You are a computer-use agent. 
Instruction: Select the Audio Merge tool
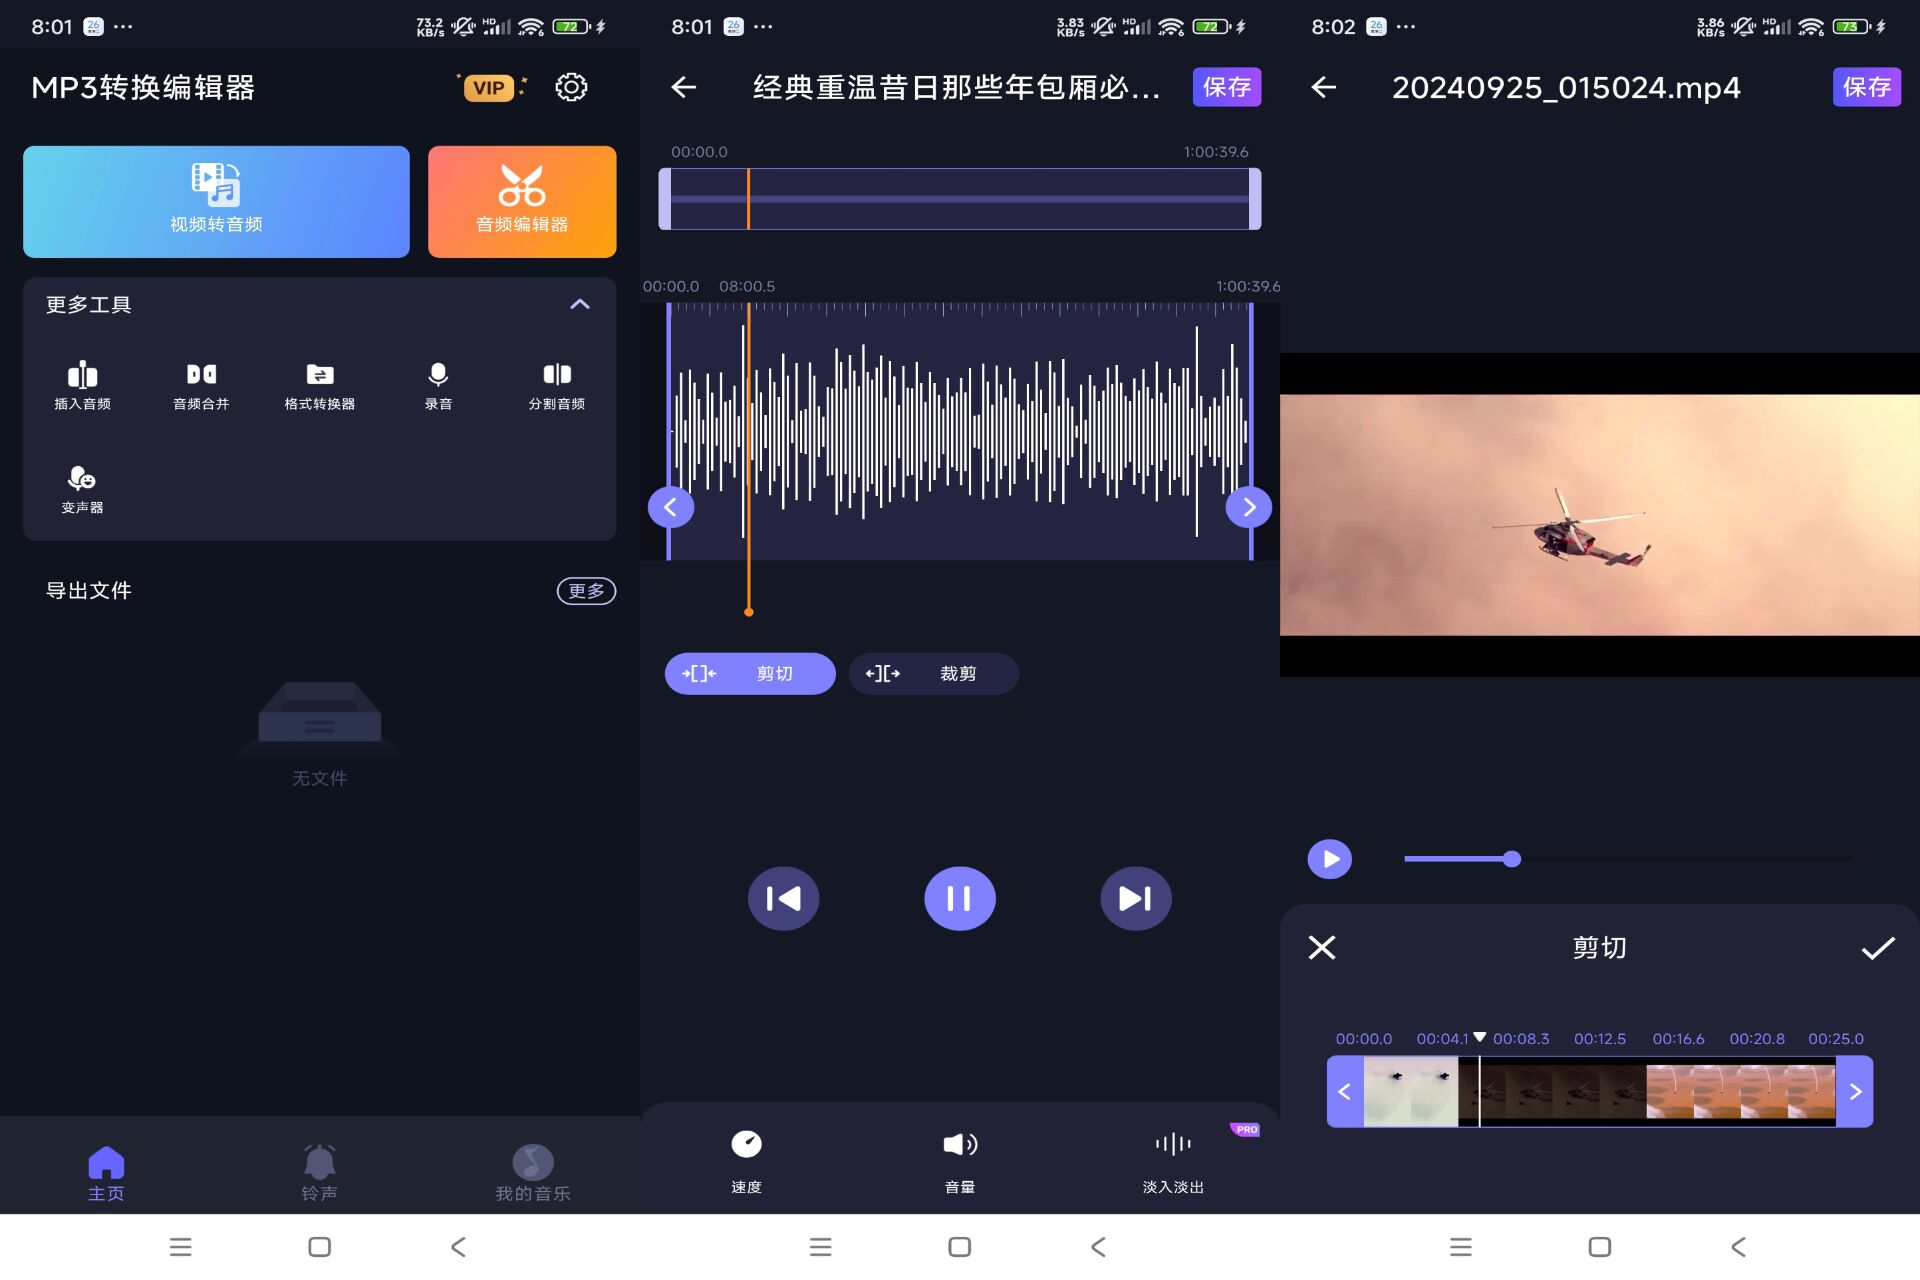(x=201, y=386)
